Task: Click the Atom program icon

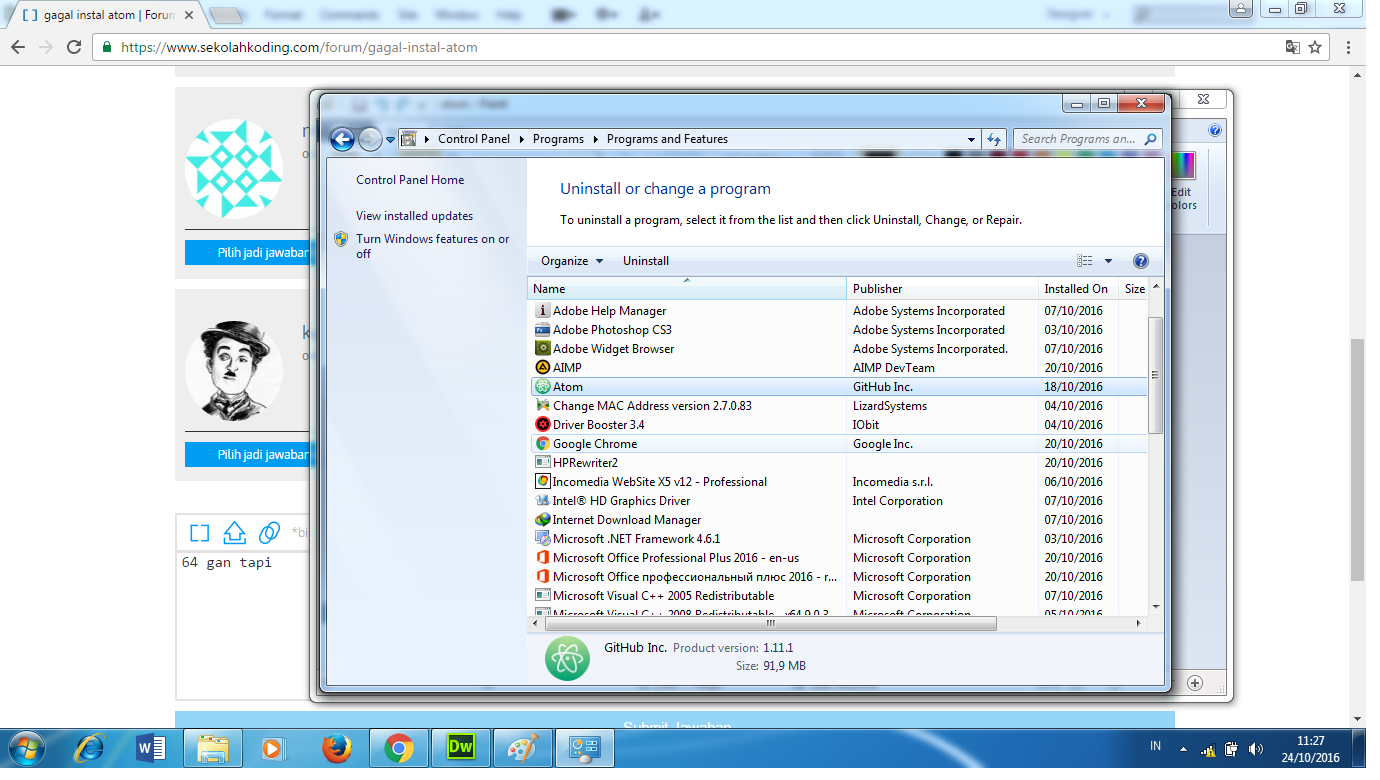Action: [543, 386]
